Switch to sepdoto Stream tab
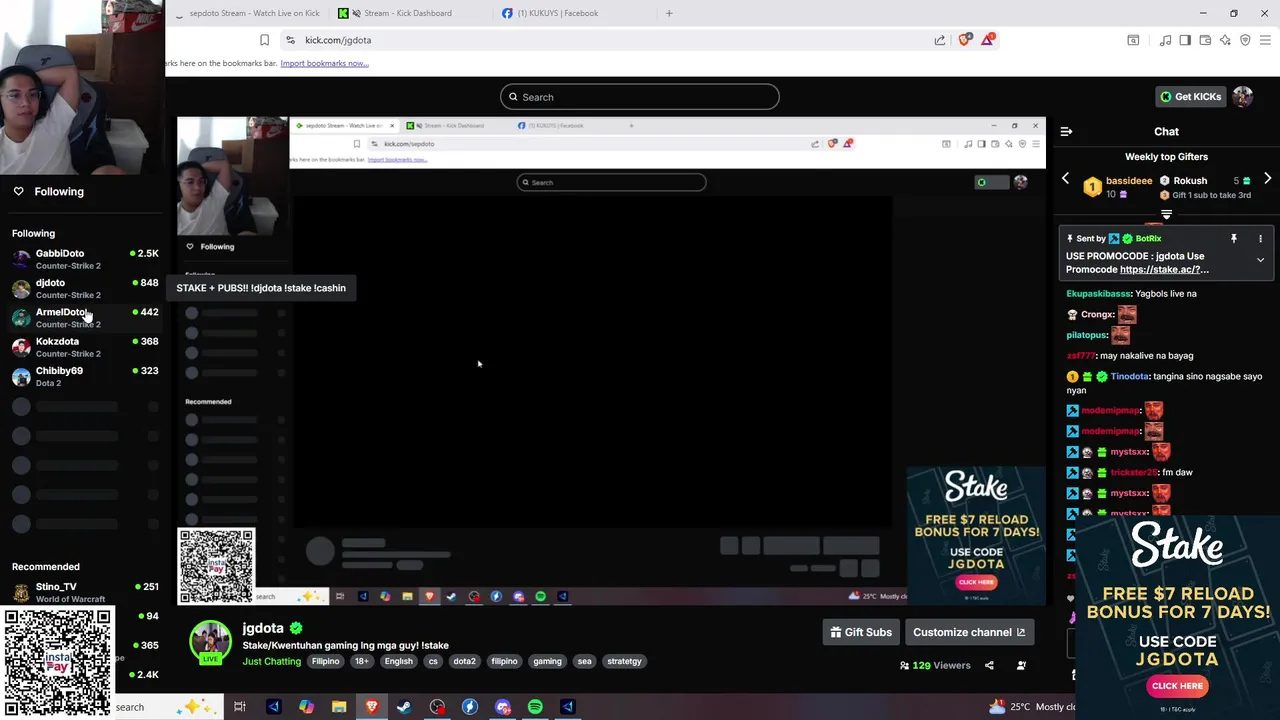1280x720 pixels. click(x=254, y=13)
